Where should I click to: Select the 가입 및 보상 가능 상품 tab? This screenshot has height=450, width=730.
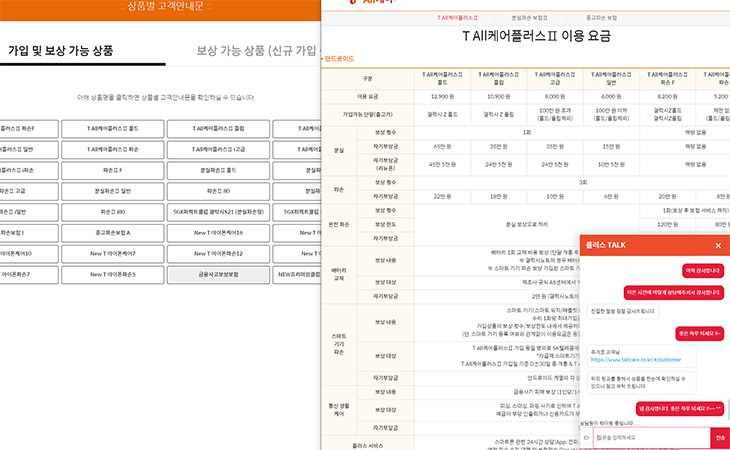coord(61,50)
